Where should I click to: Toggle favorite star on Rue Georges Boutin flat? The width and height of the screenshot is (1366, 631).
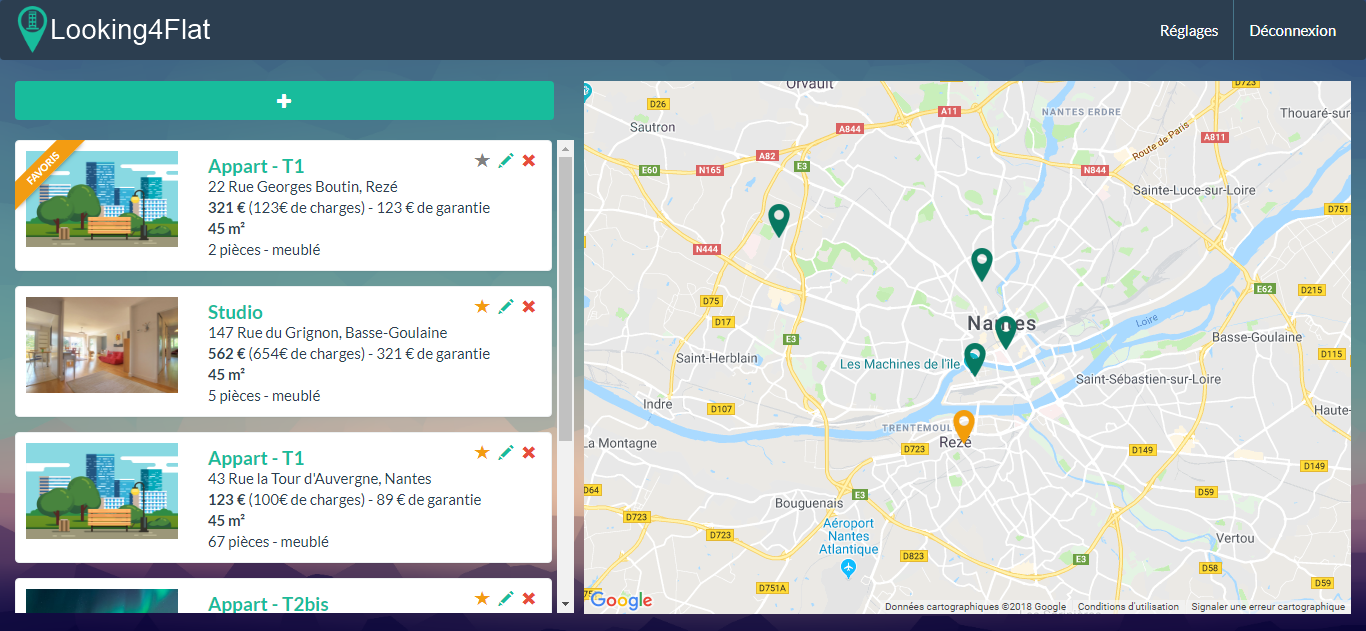tap(482, 161)
